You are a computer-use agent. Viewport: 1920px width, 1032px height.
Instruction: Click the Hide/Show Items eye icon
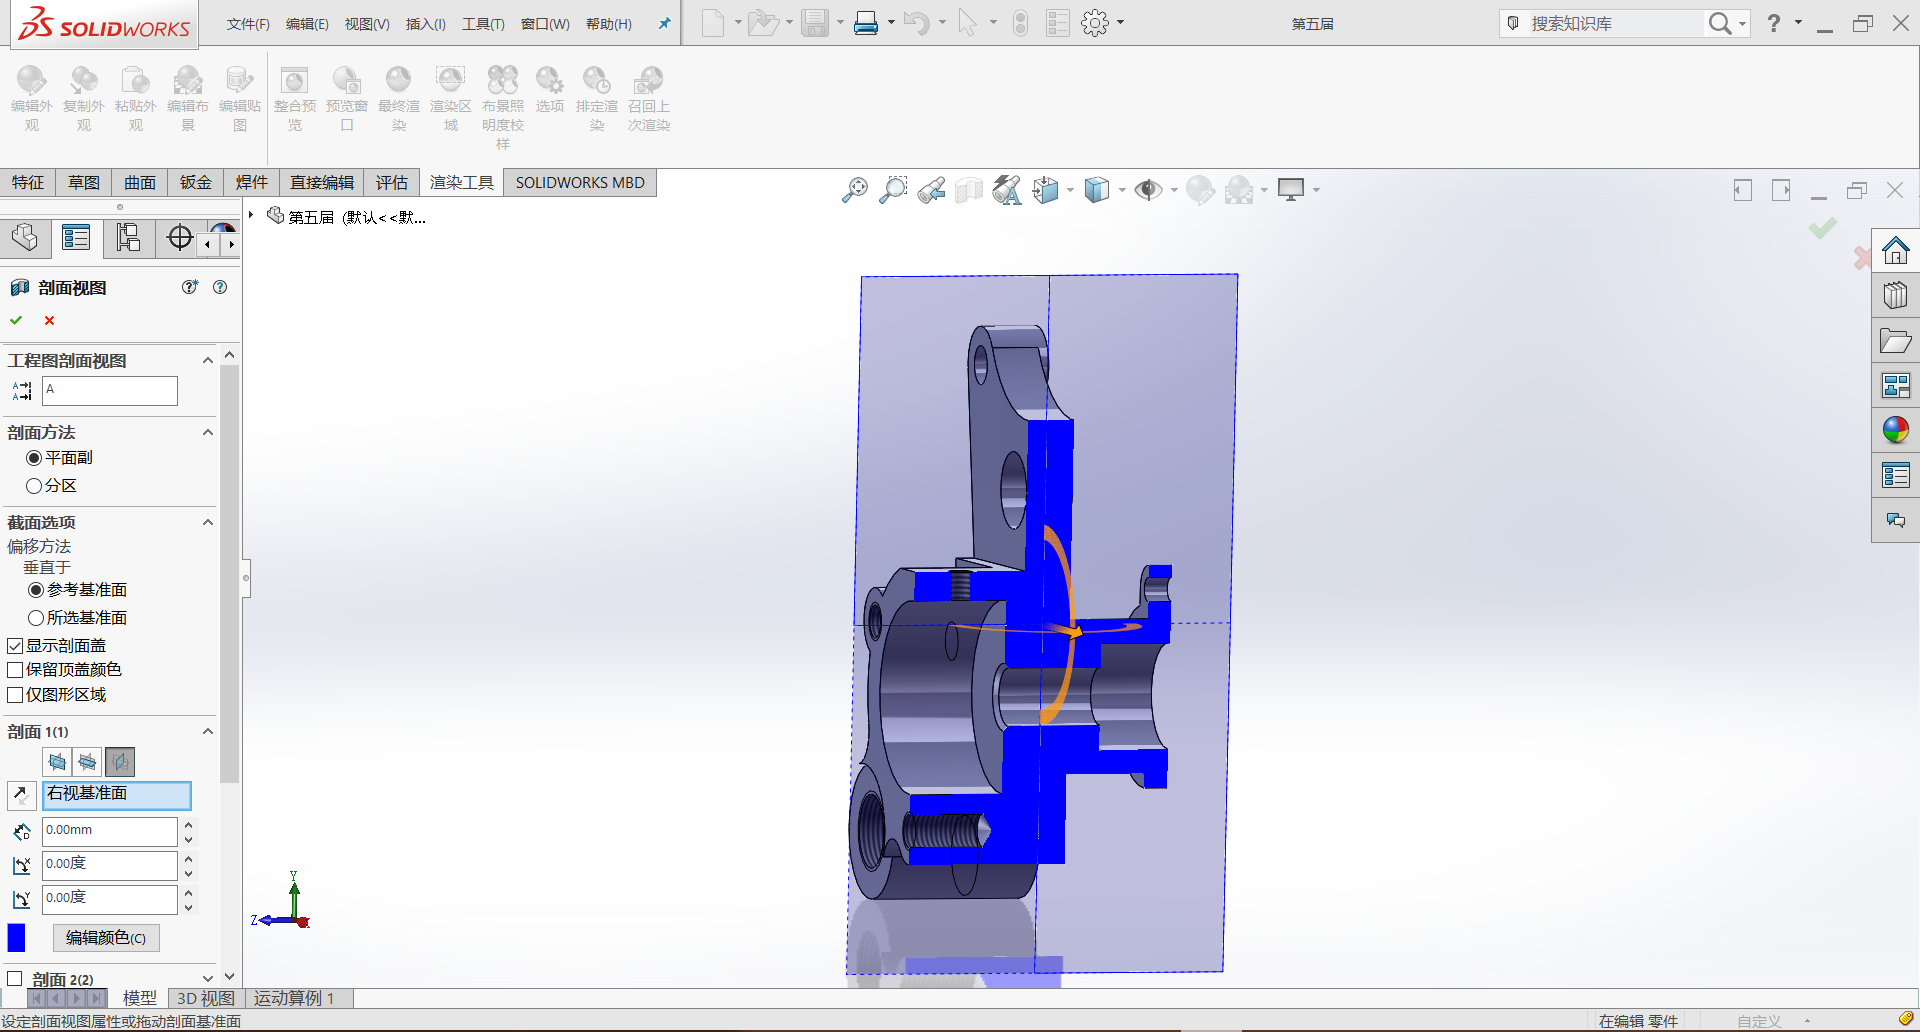pos(1148,189)
